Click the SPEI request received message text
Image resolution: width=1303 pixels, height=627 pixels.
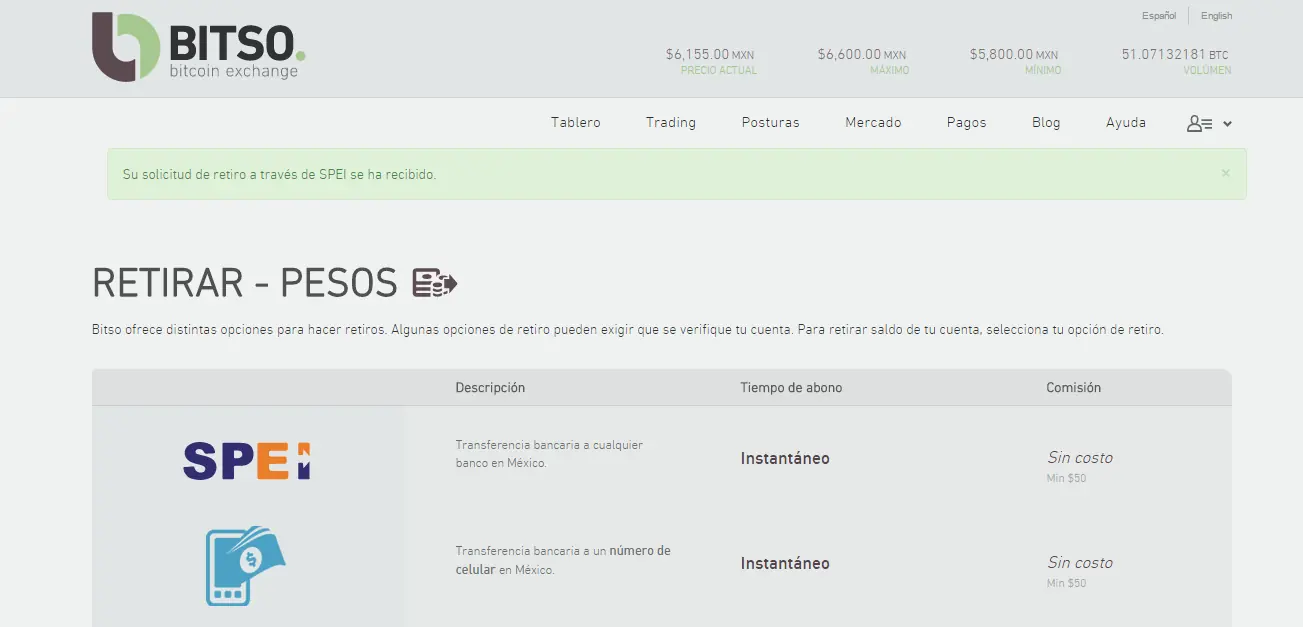click(x=279, y=174)
